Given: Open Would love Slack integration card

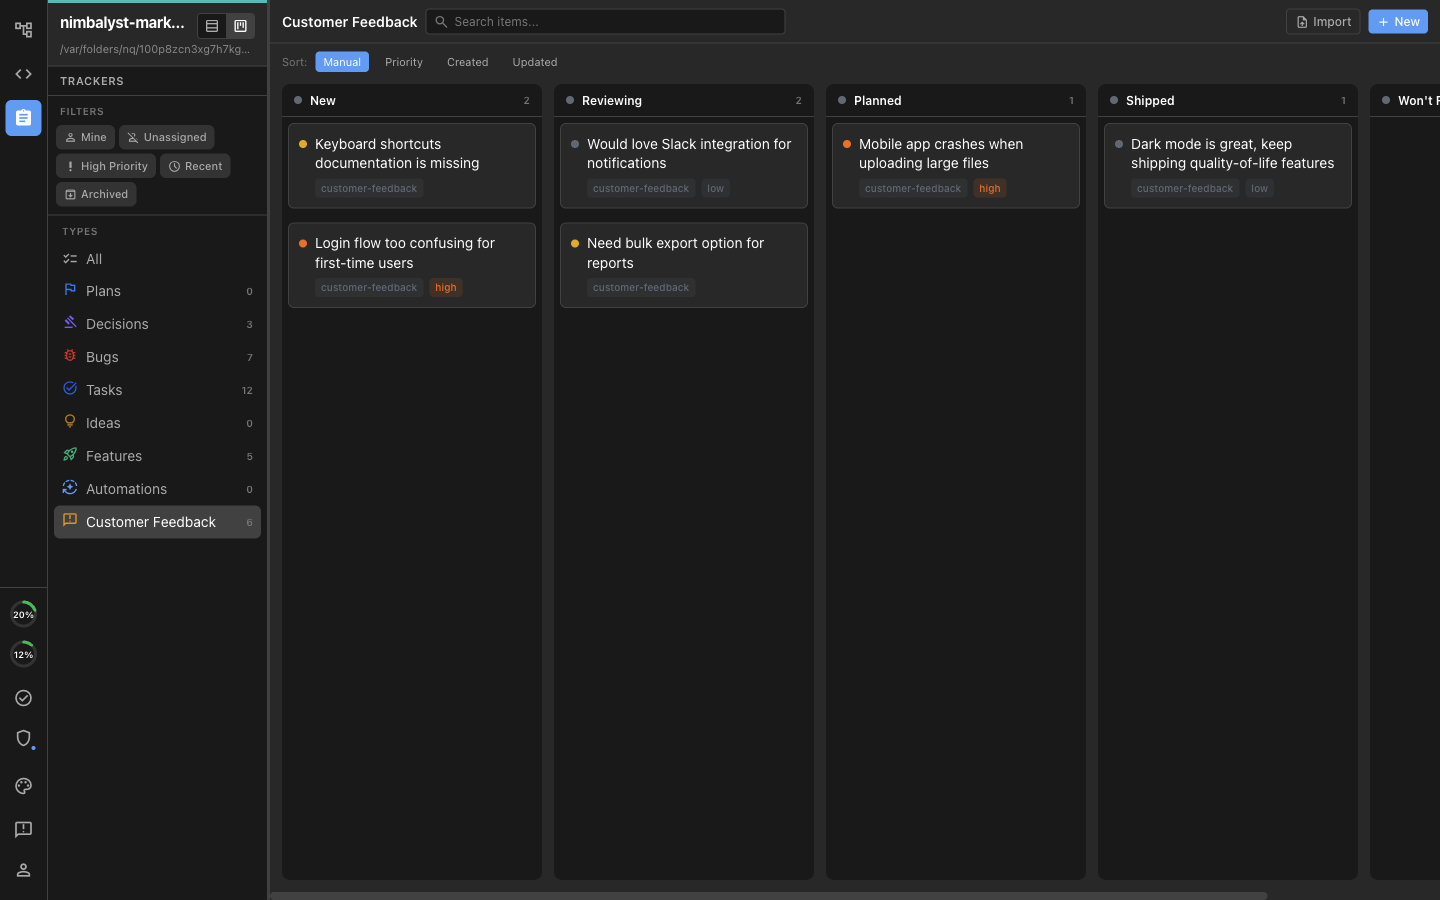Looking at the screenshot, I should pyautogui.click(x=684, y=166).
